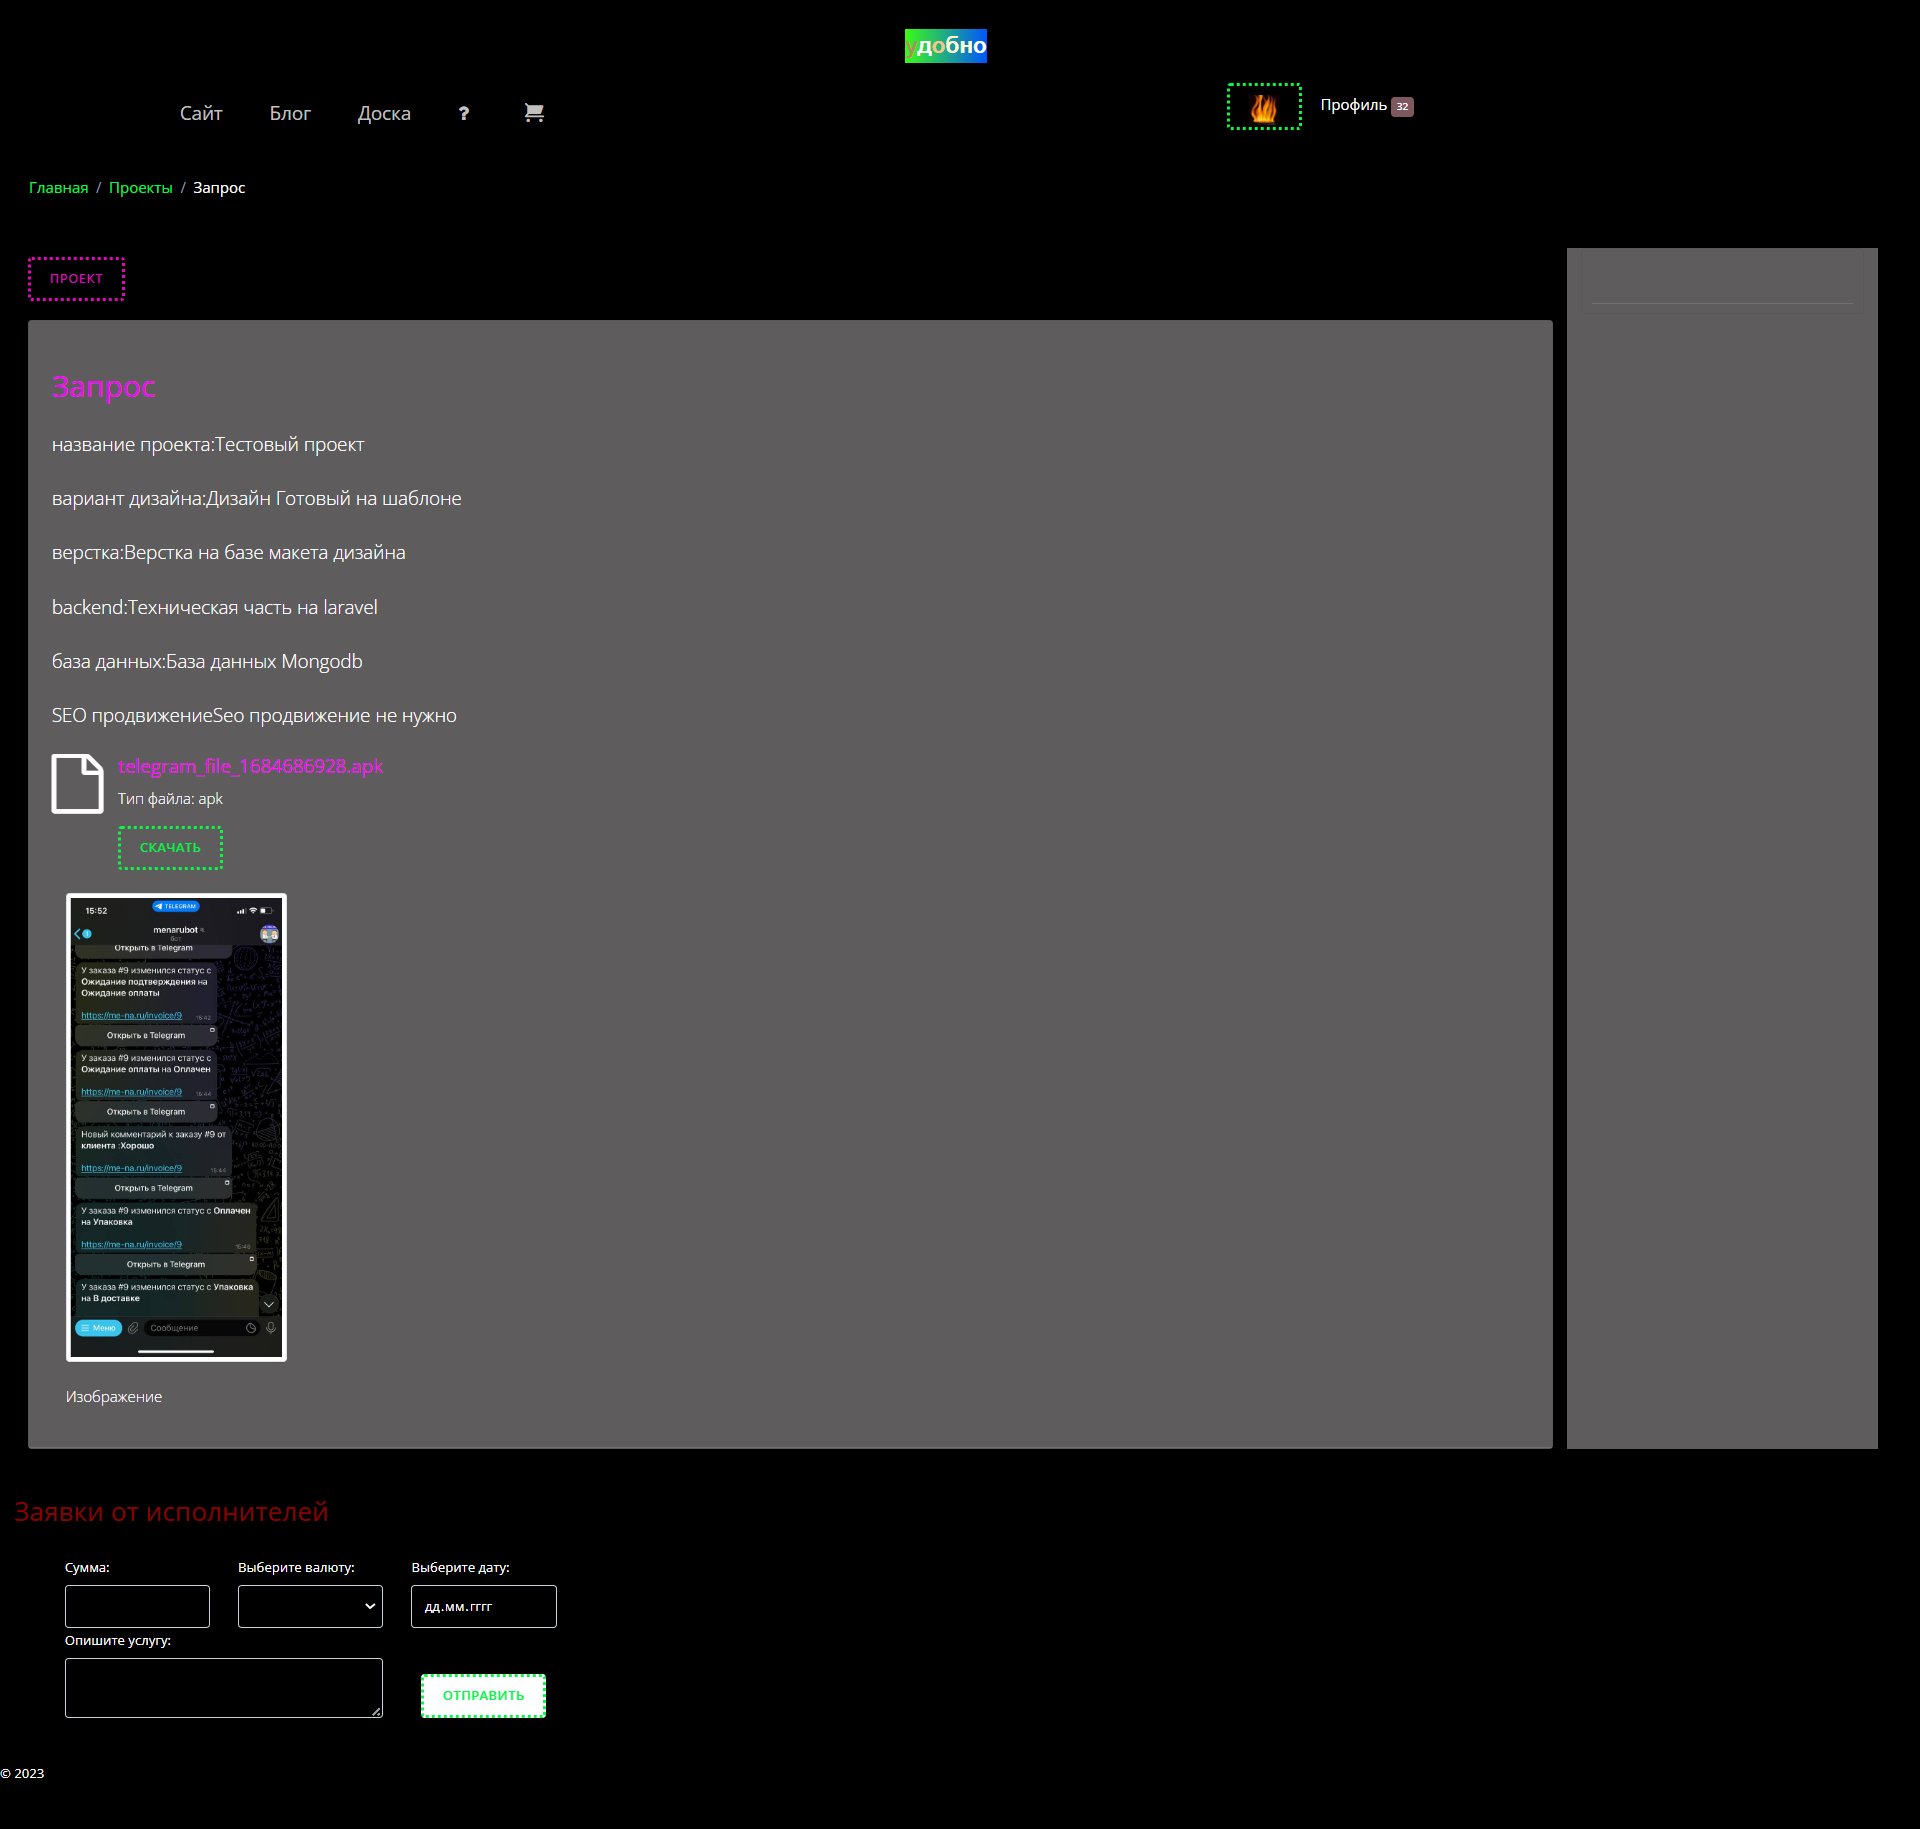
Task: Open the Telegram screenshot thumbnail
Action: point(176,1127)
